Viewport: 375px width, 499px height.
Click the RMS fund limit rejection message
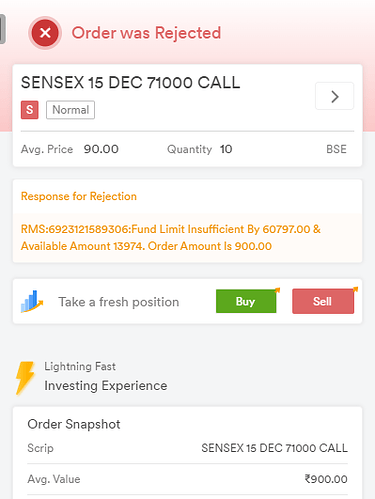pos(171,238)
